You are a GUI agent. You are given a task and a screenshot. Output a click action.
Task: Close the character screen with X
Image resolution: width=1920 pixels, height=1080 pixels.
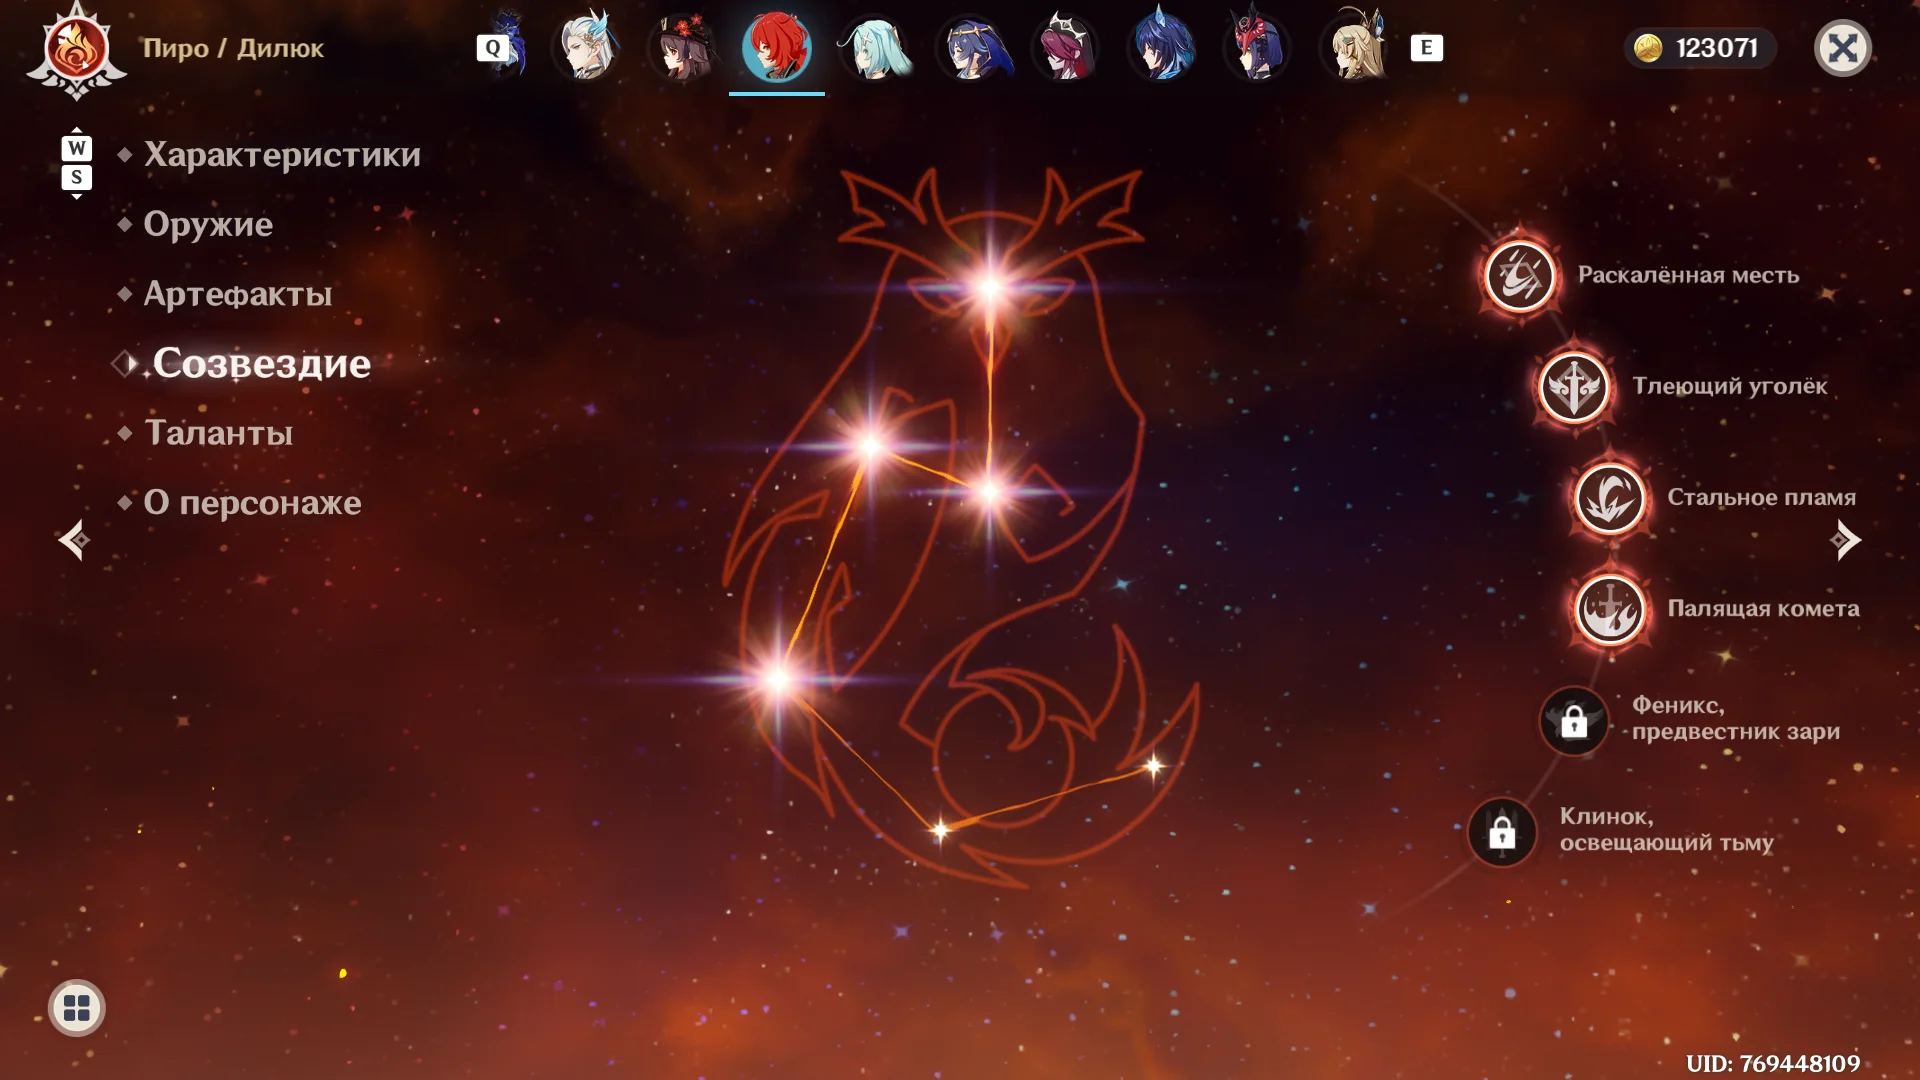(1842, 48)
